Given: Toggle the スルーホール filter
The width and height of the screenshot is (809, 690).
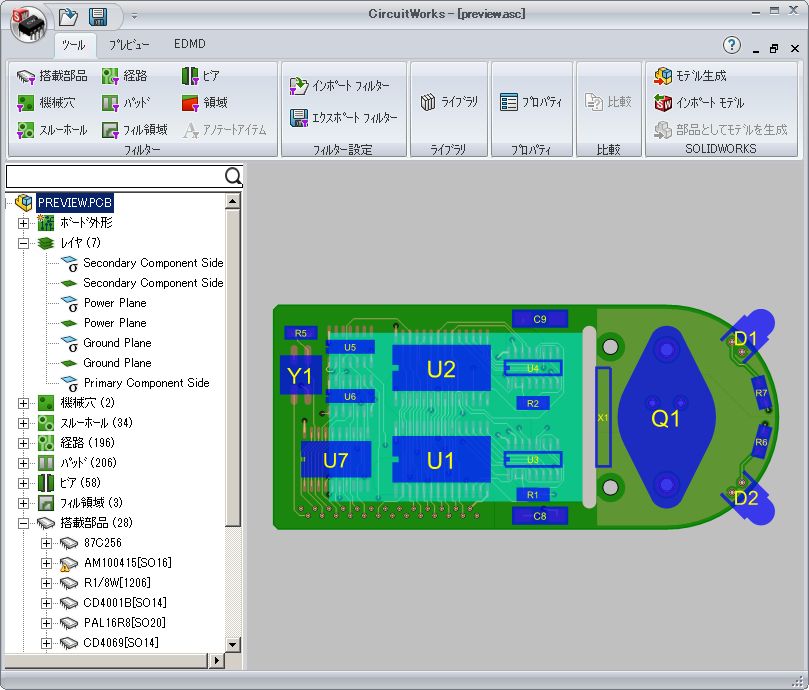Looking at the screenshot, I should click(52, 130).
